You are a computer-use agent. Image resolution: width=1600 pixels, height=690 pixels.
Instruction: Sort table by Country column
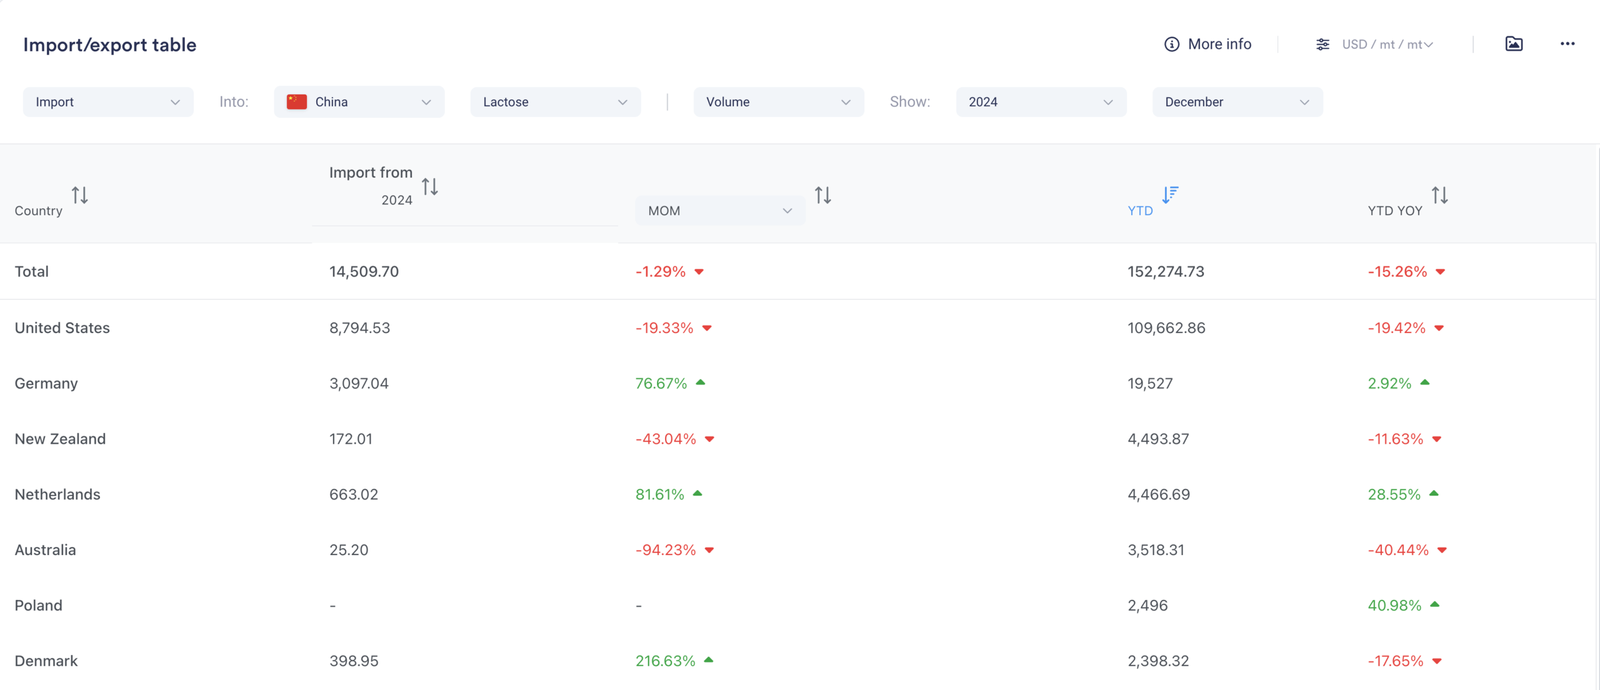click(x=80, y=196)
